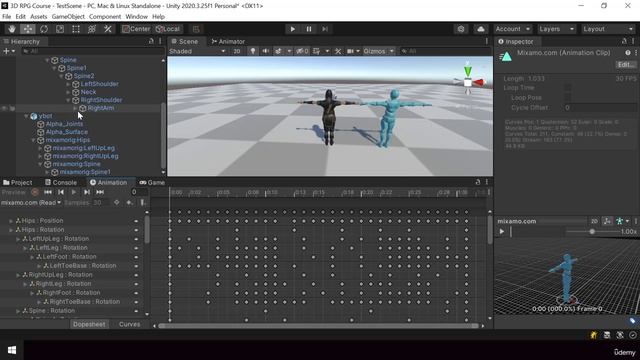Open preview avatar options icon
Viewport: 640px width, 360px height.
(622, 221)
